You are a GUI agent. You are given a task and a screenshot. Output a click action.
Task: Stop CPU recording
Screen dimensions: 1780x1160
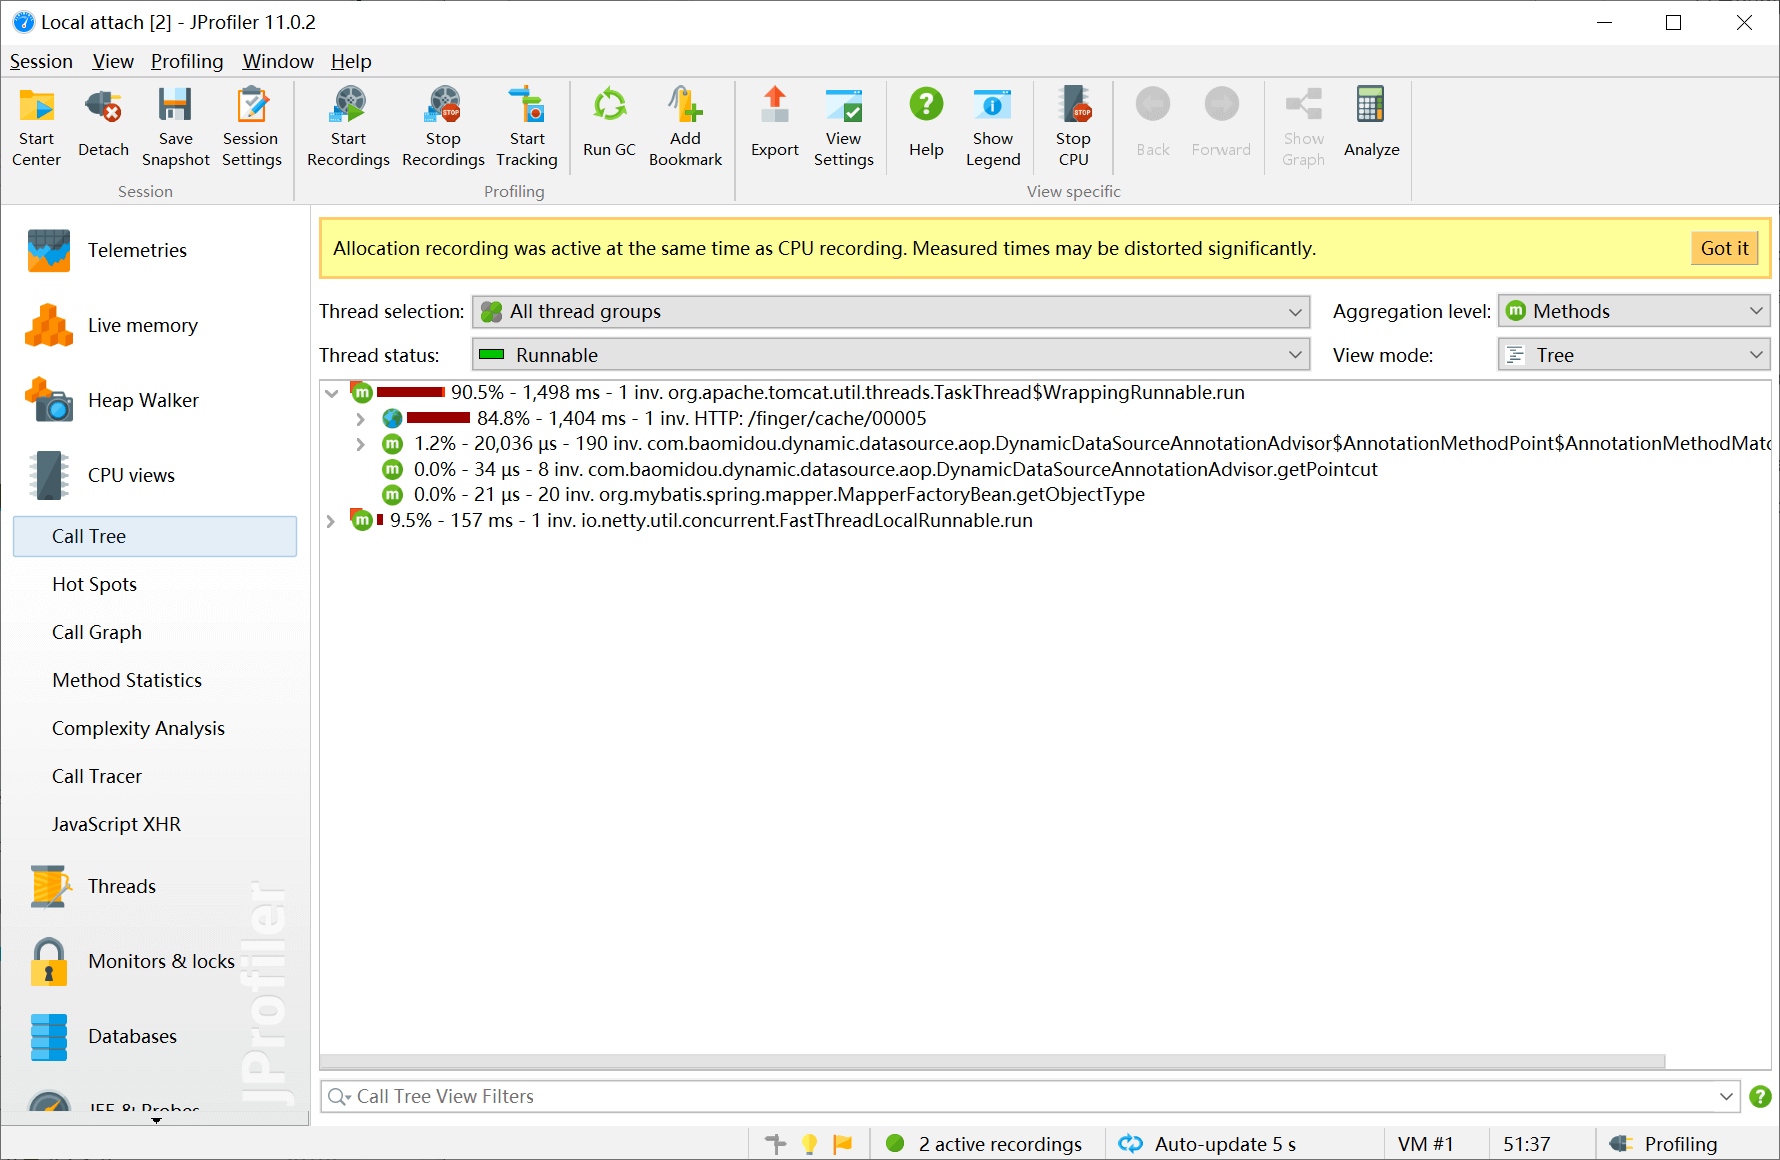[1073, 128]
